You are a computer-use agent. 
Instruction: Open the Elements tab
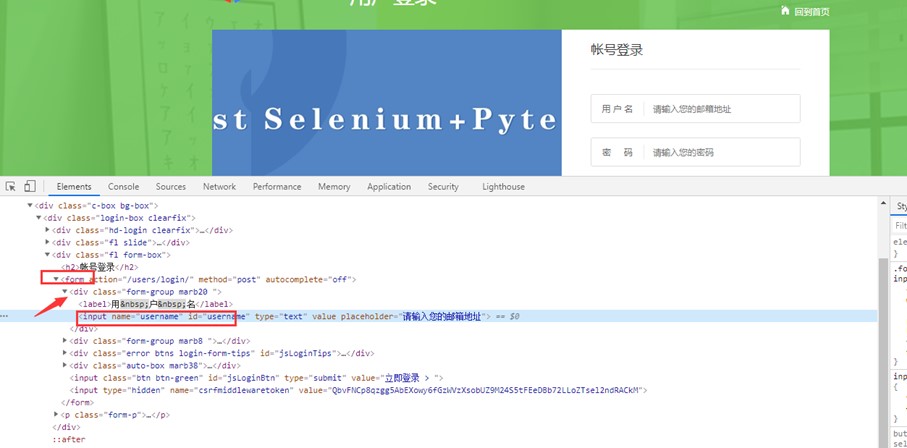click(x=74, y=186)
